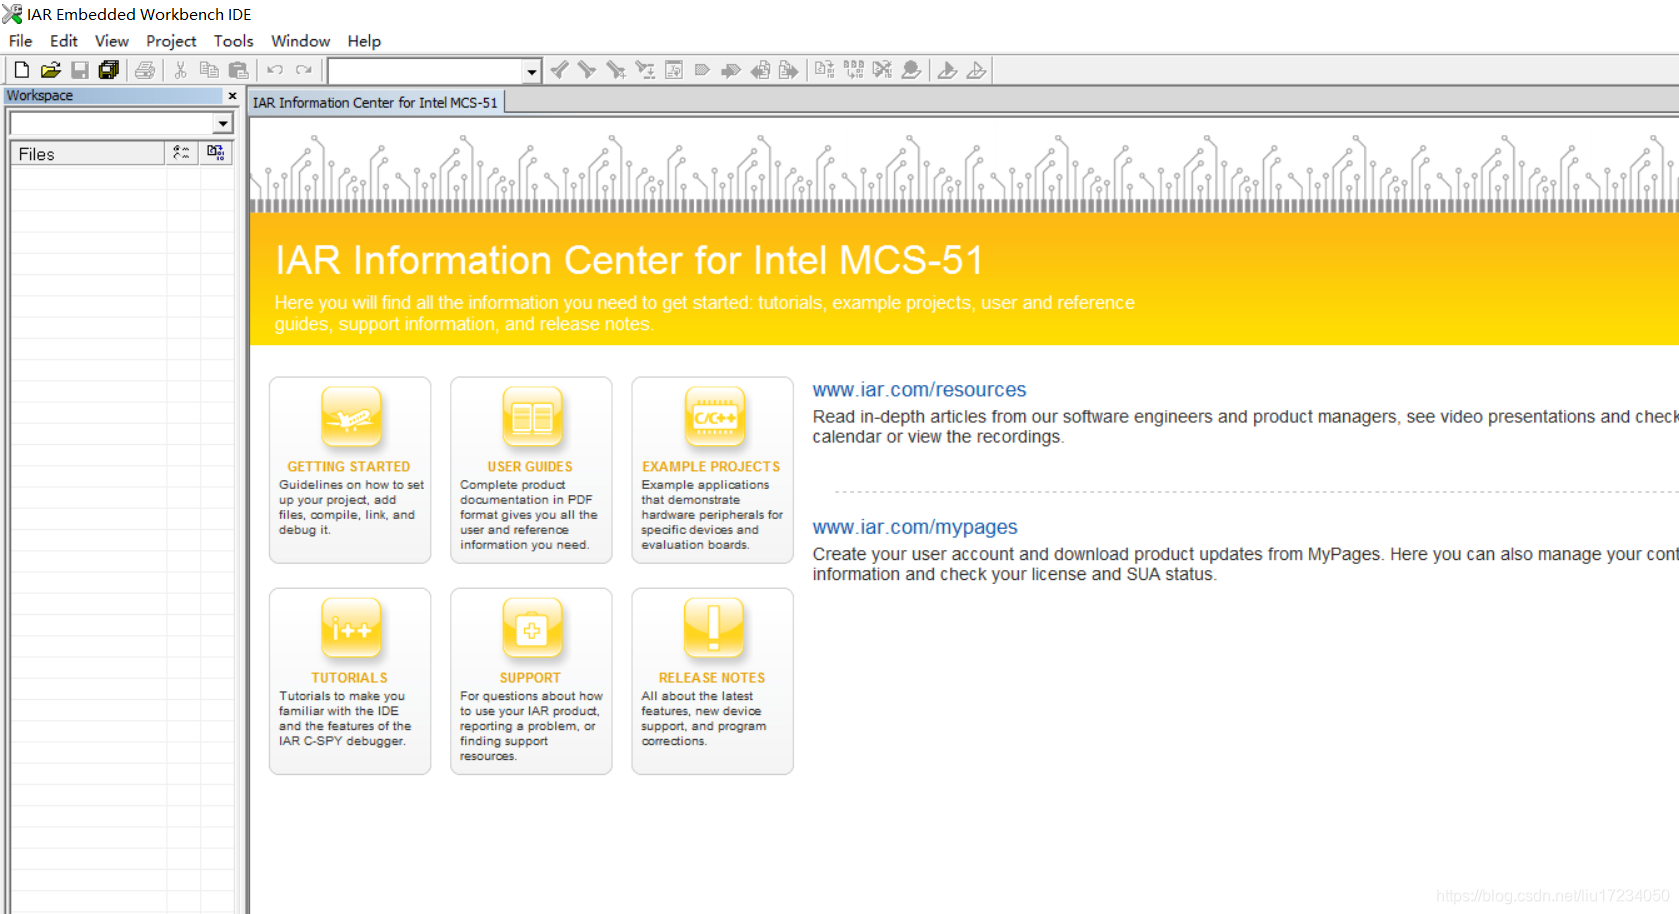Click the Toggle Bookmark icon

pyautogui.click(x=702, y=70)
